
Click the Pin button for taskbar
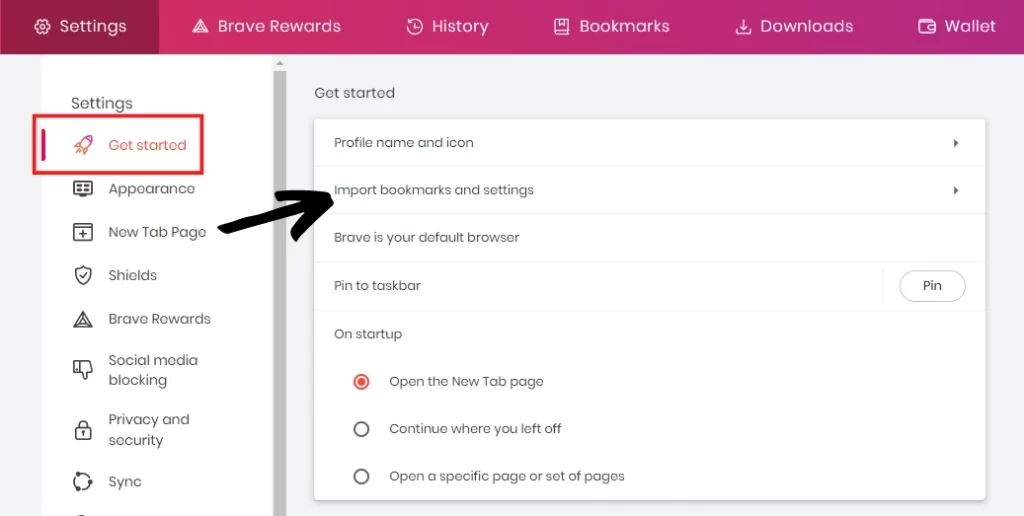point(932,286)
